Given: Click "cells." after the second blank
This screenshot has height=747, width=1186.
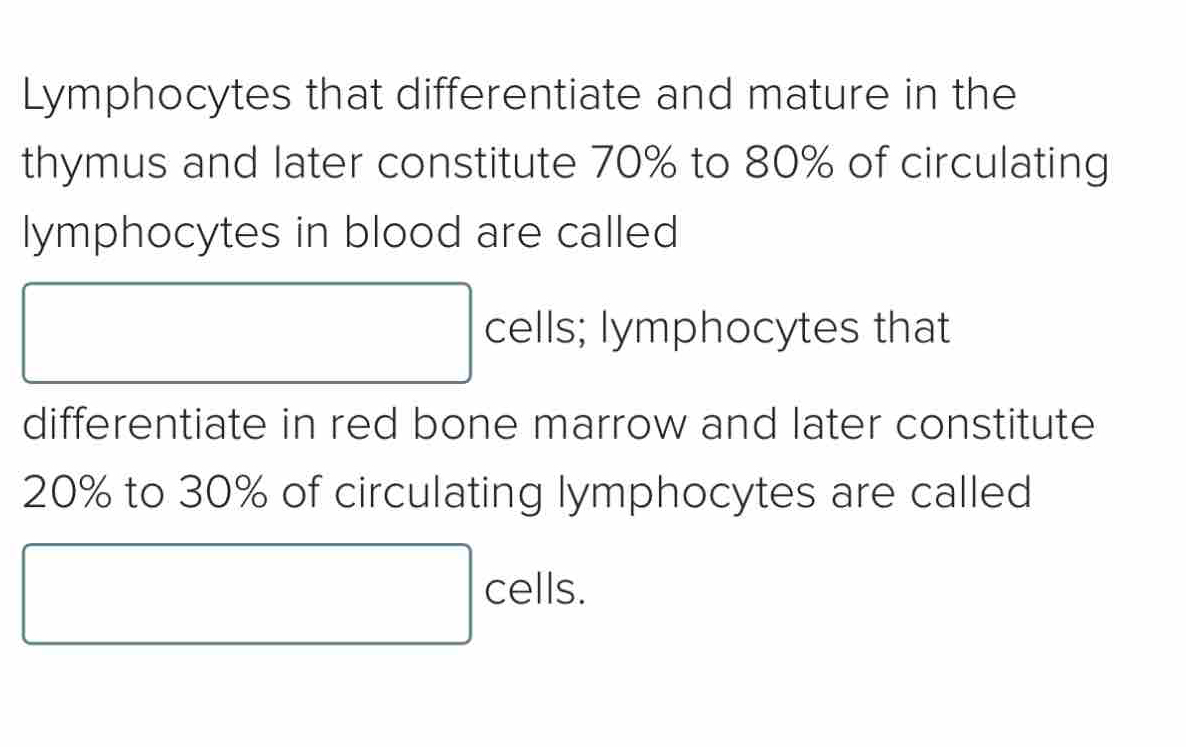Looking at the screenshot, I should [x=534, y=590].
